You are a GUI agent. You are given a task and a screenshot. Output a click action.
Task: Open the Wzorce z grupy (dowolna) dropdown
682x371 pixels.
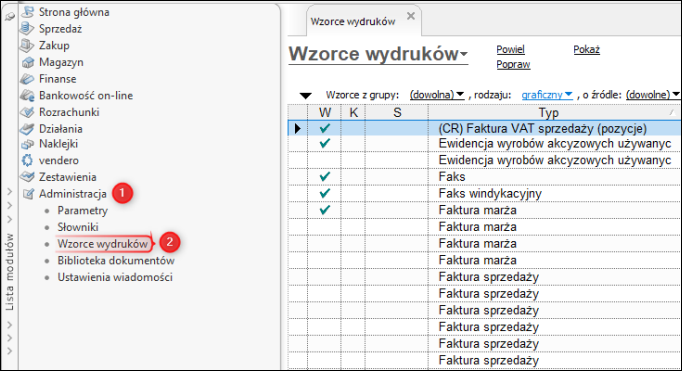coord(437,95)
